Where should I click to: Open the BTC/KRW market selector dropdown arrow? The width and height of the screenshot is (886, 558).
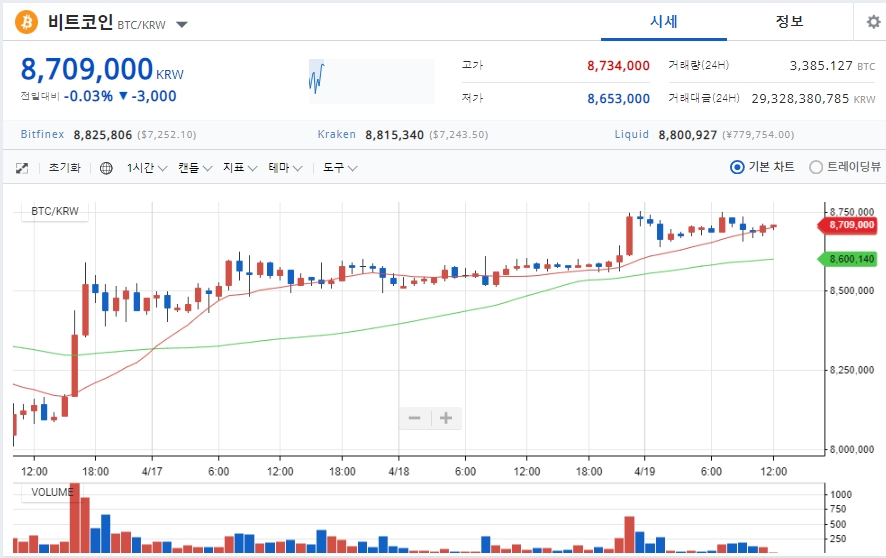pyautogui.click(x=181, y=24)
